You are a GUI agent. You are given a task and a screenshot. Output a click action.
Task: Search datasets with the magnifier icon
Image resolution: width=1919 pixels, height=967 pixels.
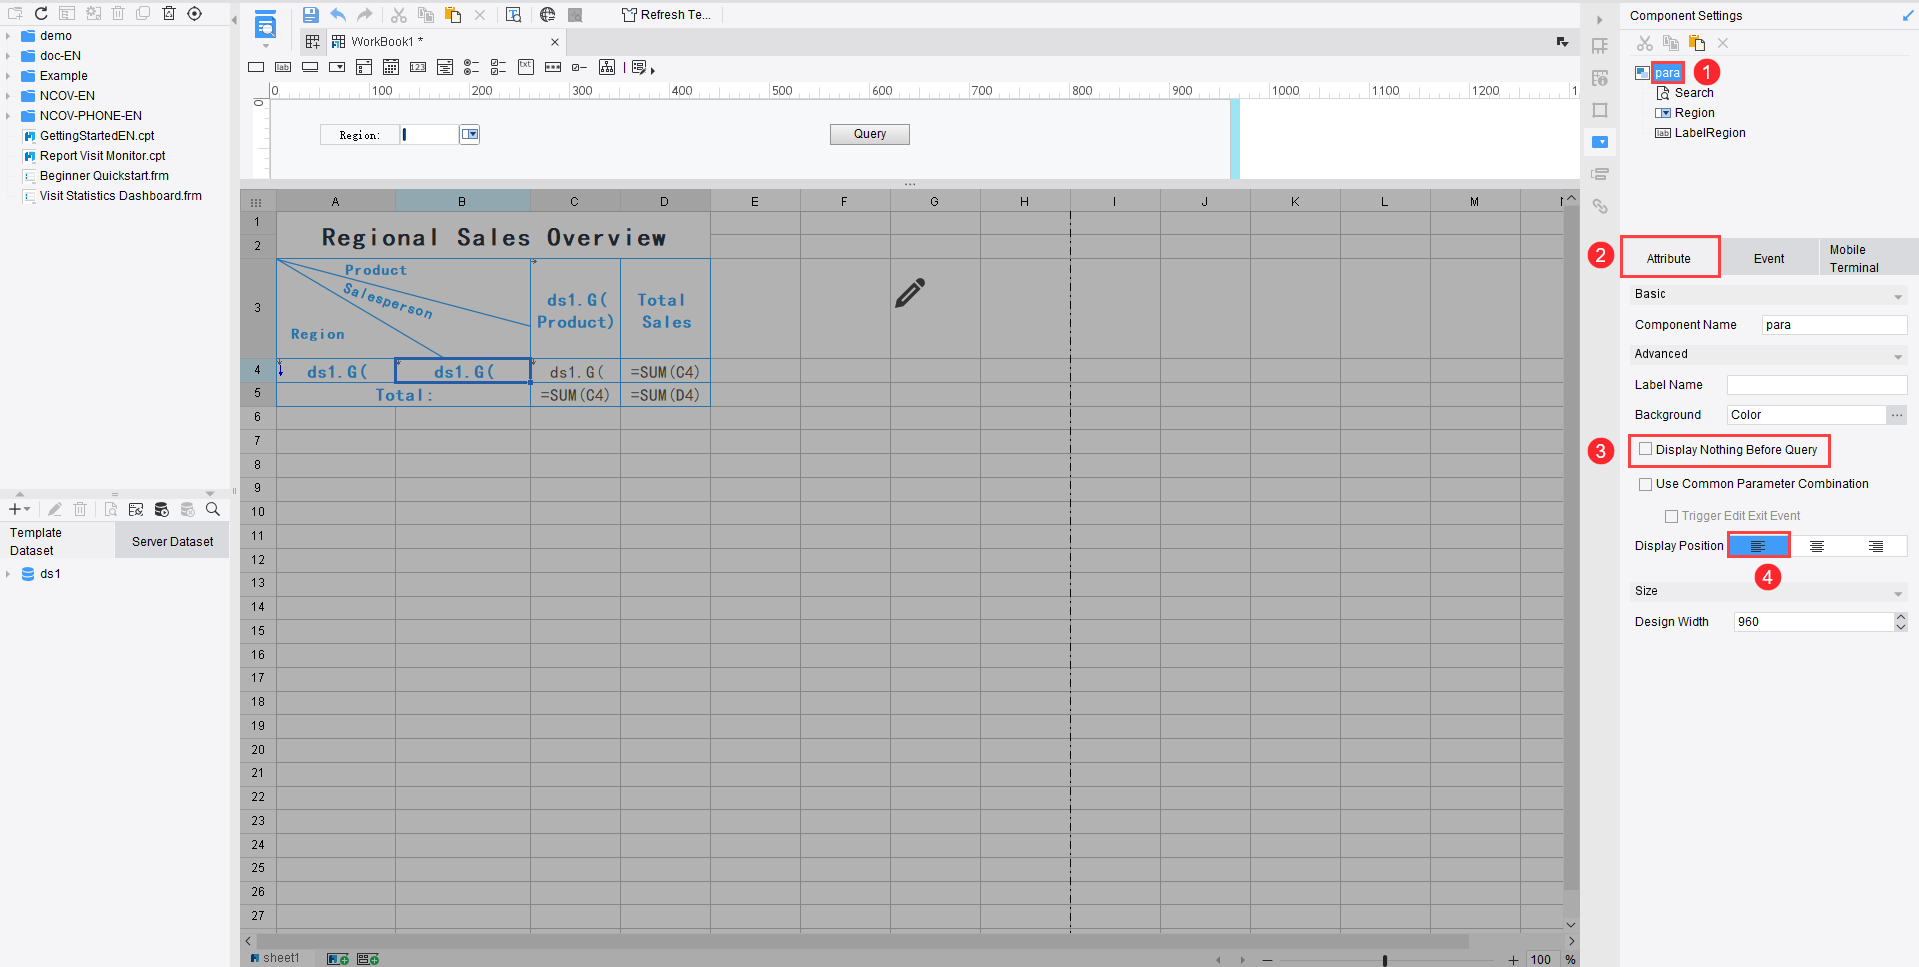point(213,510)
